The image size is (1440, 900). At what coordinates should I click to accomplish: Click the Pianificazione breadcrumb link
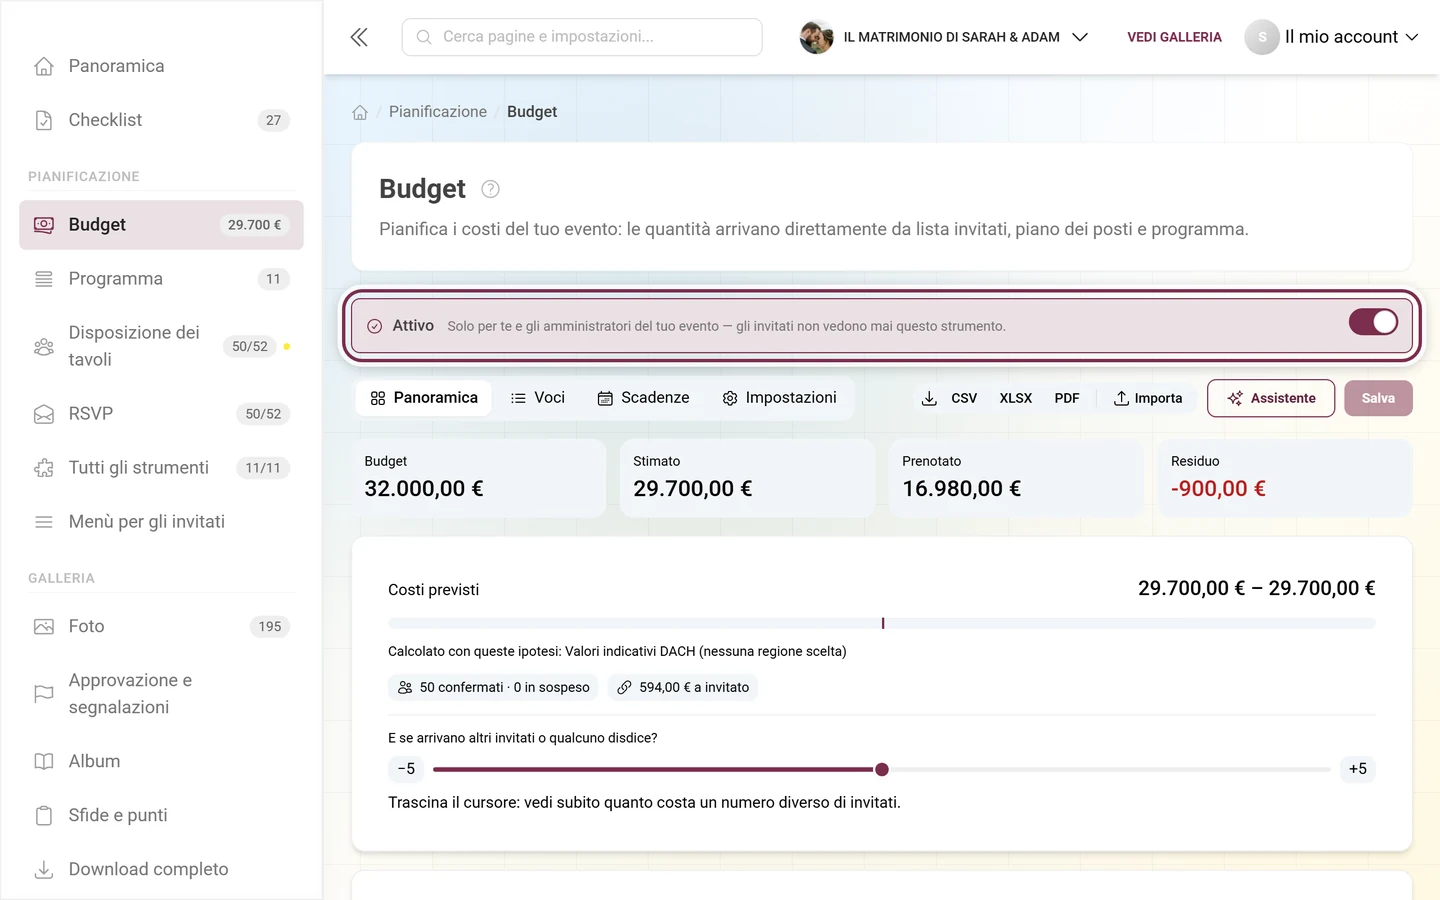pyautogui.click(x=438, y=112)
